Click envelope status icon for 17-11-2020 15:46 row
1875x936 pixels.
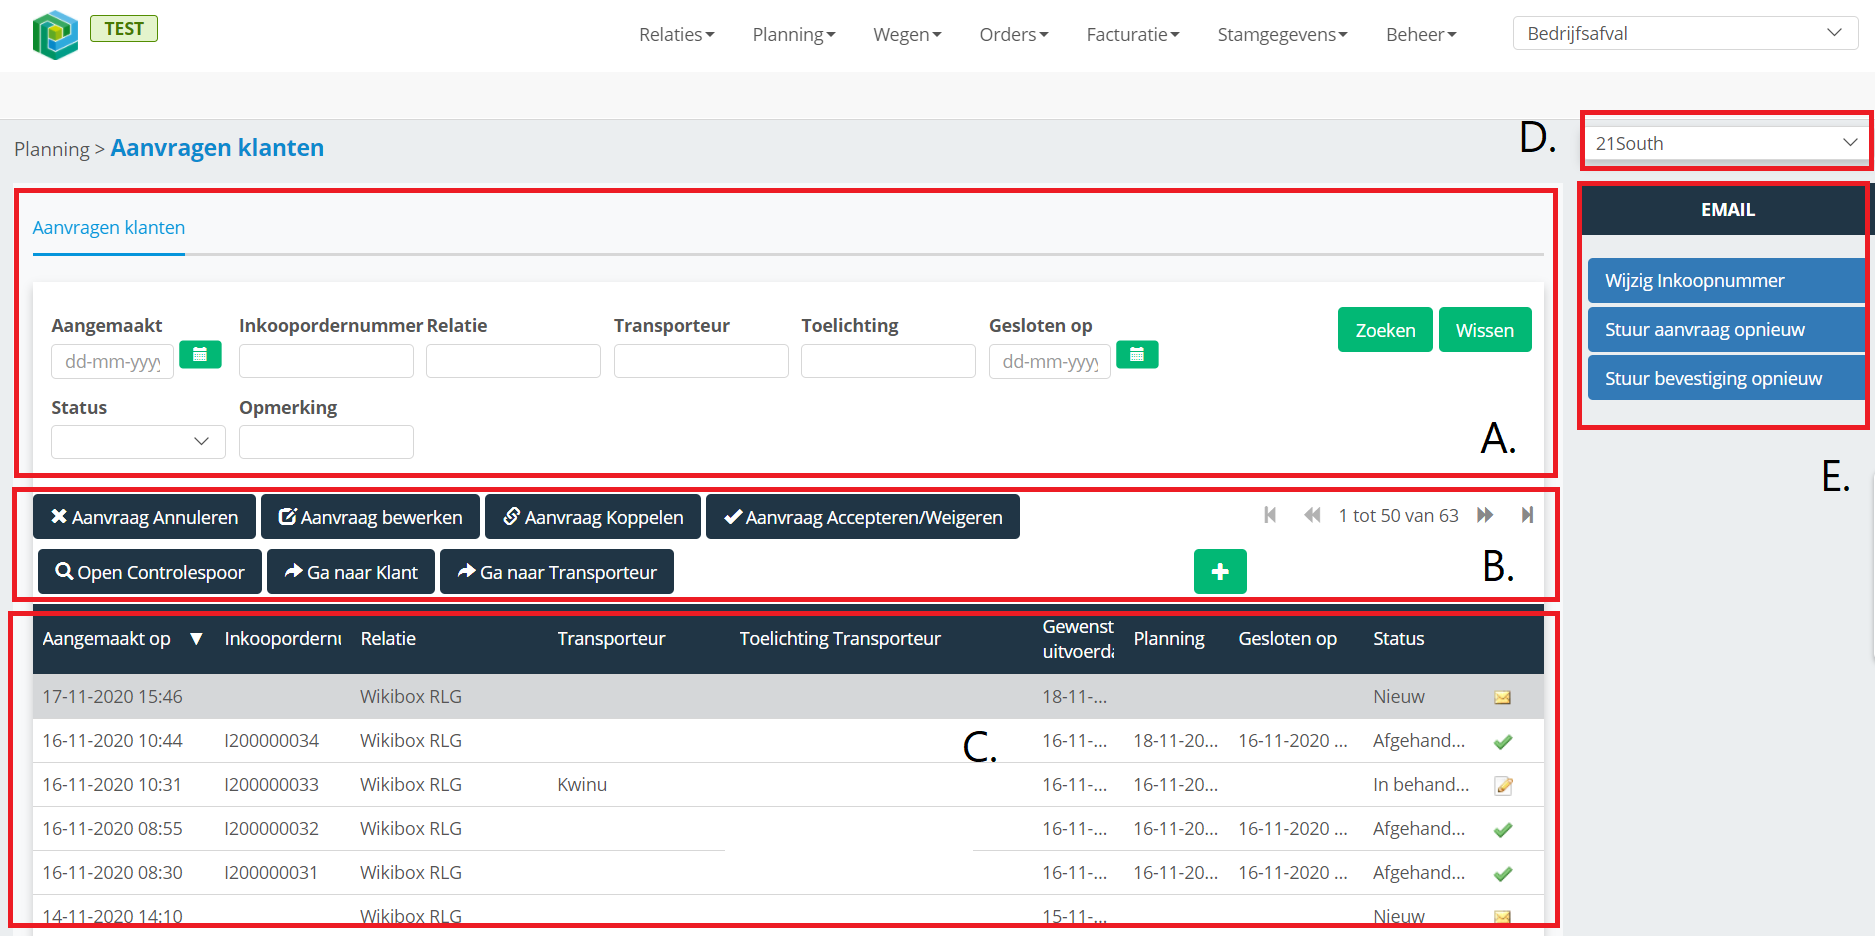coord(1502,698)
